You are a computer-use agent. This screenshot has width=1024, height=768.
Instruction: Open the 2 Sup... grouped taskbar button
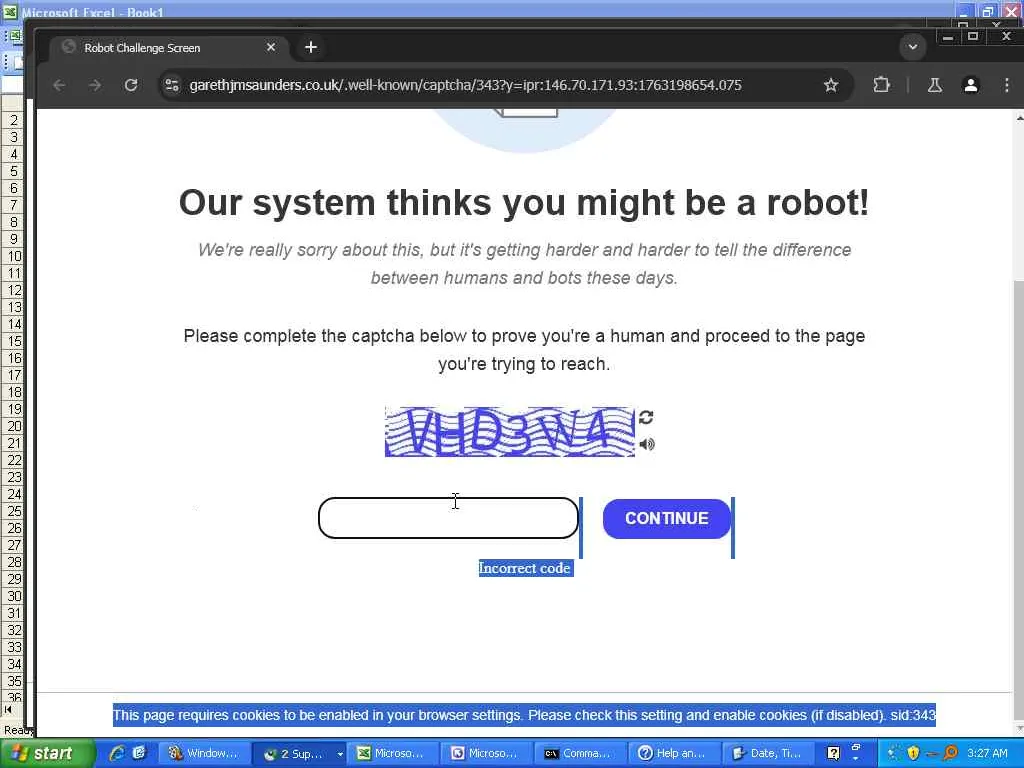coord(299,753)
